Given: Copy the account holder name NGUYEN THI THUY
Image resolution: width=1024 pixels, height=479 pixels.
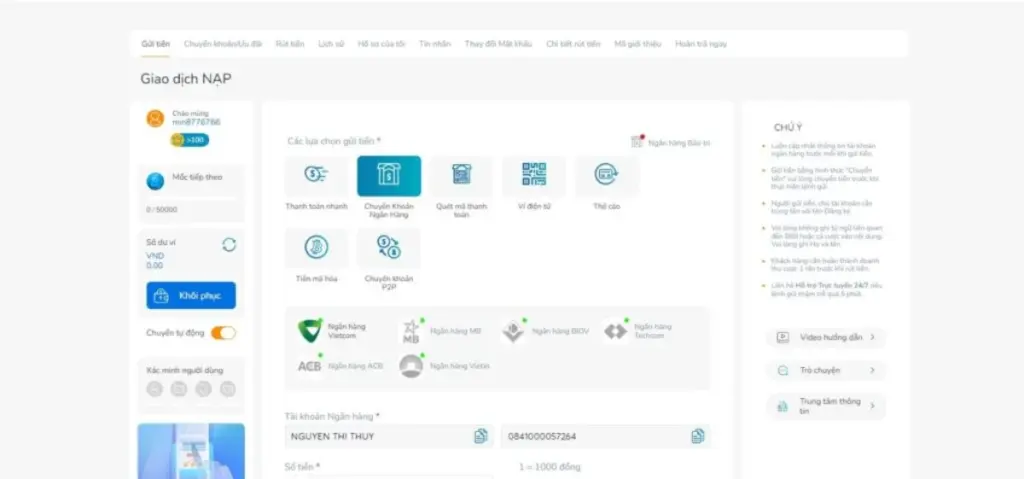Looking at the screenshot, I should coord(481,436).
